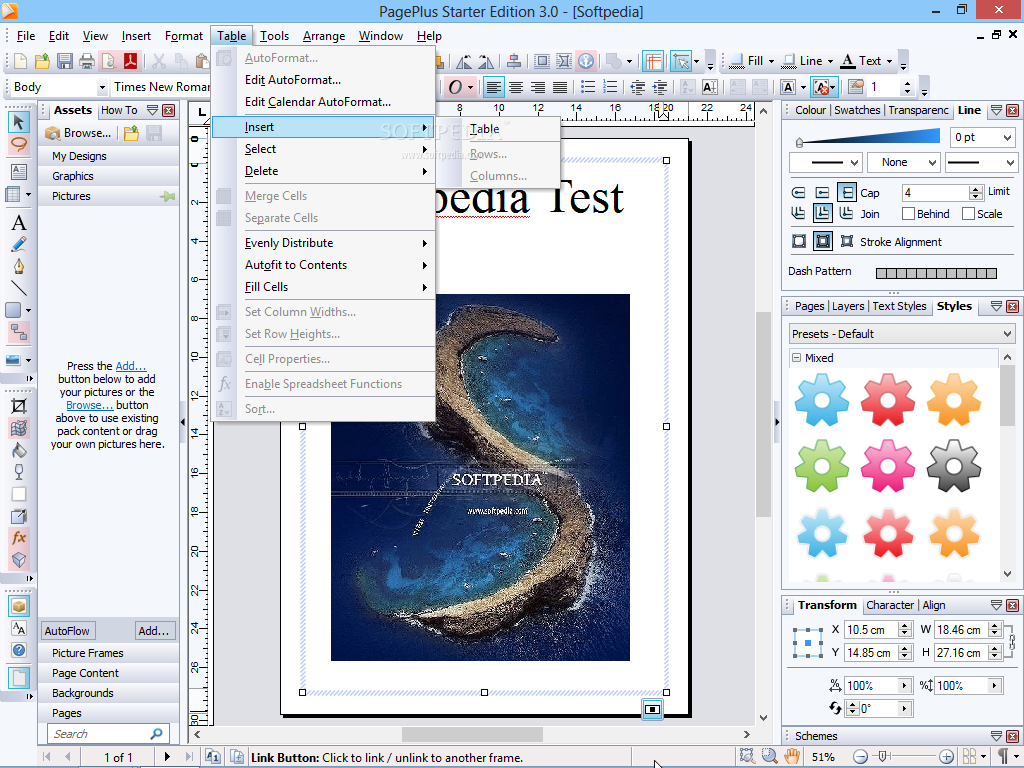Select the middle Stroke Alignment option
This screenshot has height=768, width=1024.
[823, 242]
